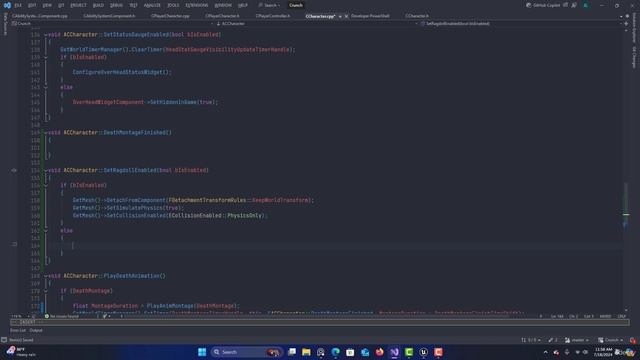
Task: Open the Debug menu
Action: 116,5
